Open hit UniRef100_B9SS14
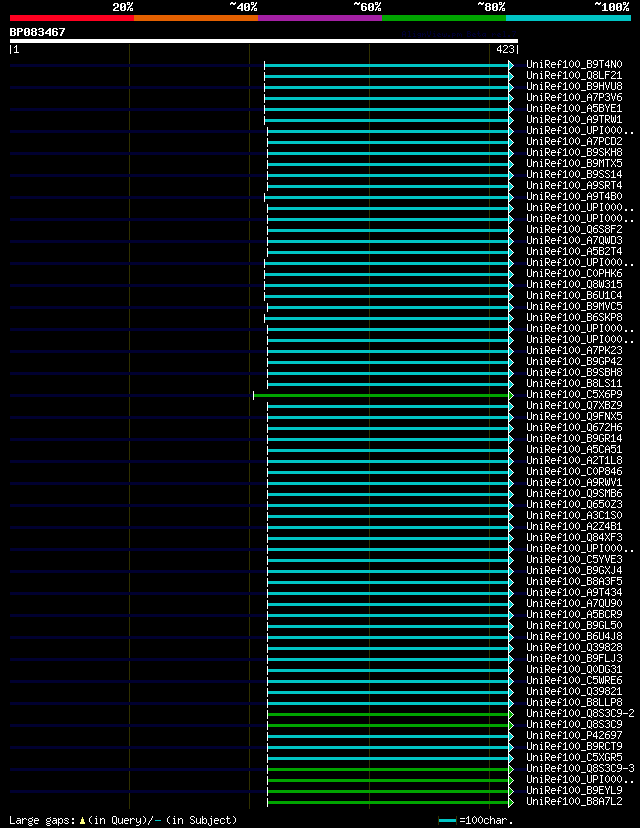This screenshot has height=828, width=640. (574, 174)
